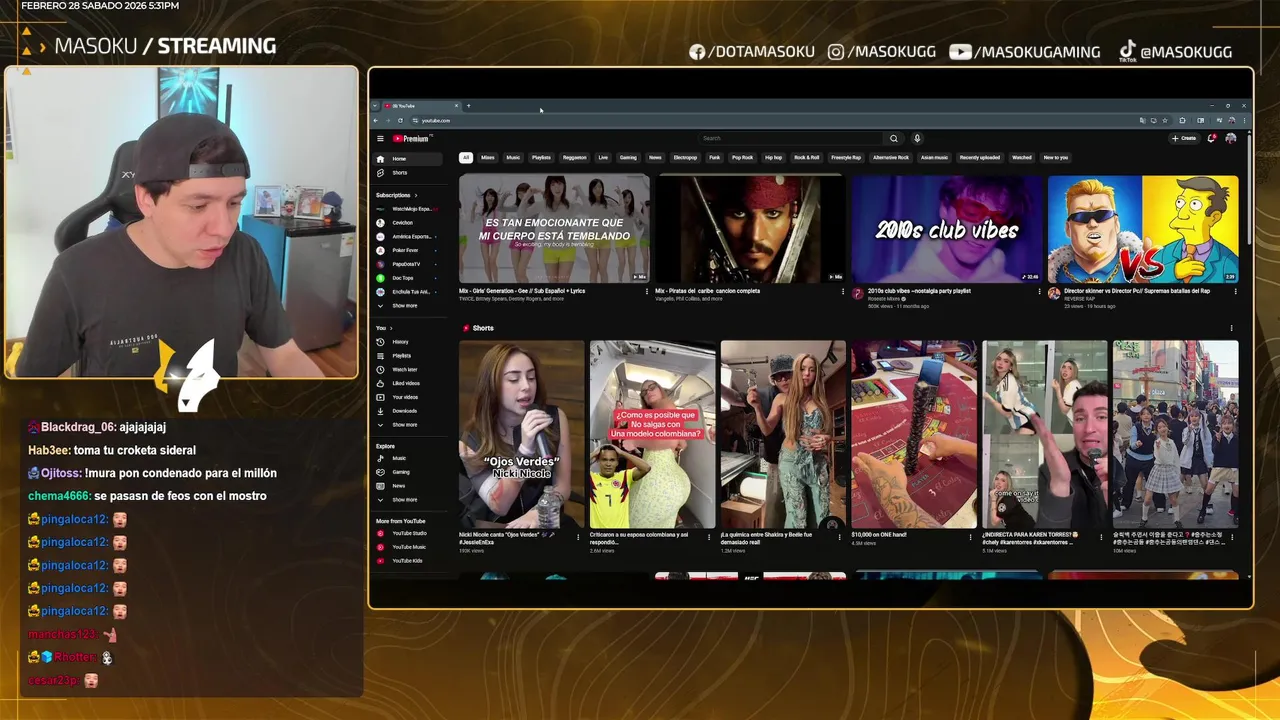This screenshot has height=720, width=1280.
Task: Open News under Explore in sidebar
Action: (408, 486)
